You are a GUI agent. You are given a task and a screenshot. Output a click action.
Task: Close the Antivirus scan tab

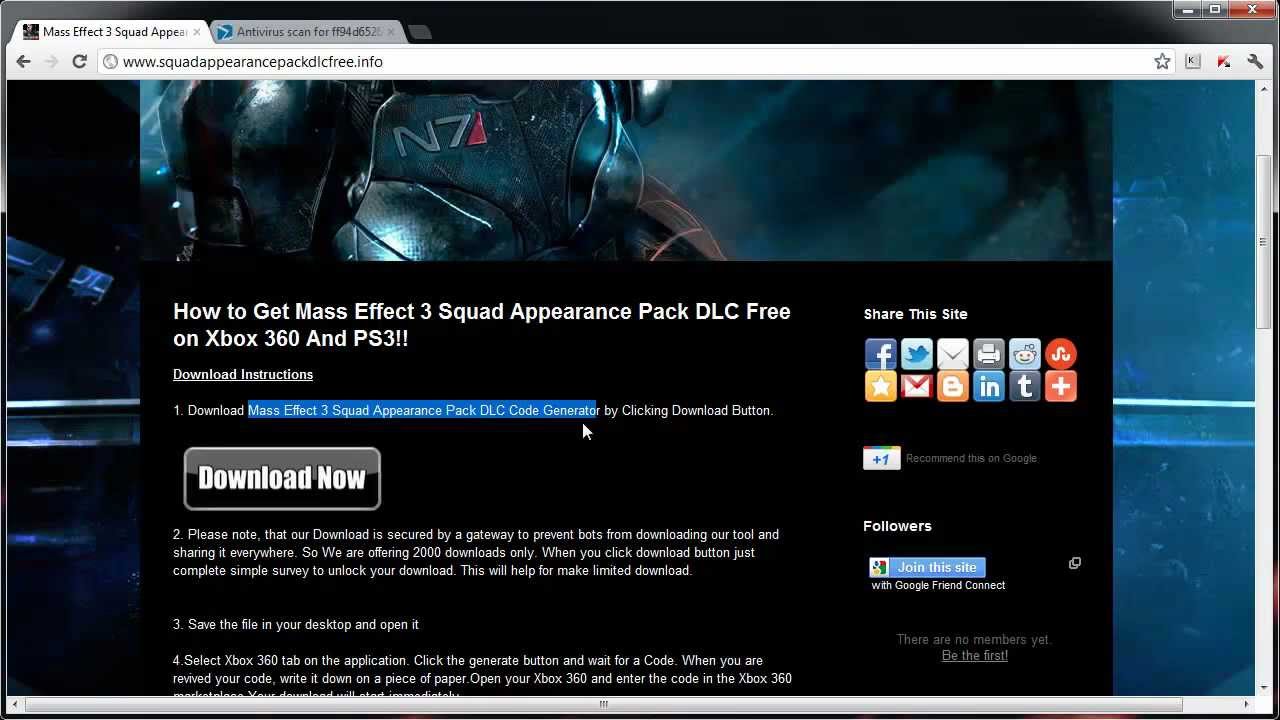click(390, 32)
